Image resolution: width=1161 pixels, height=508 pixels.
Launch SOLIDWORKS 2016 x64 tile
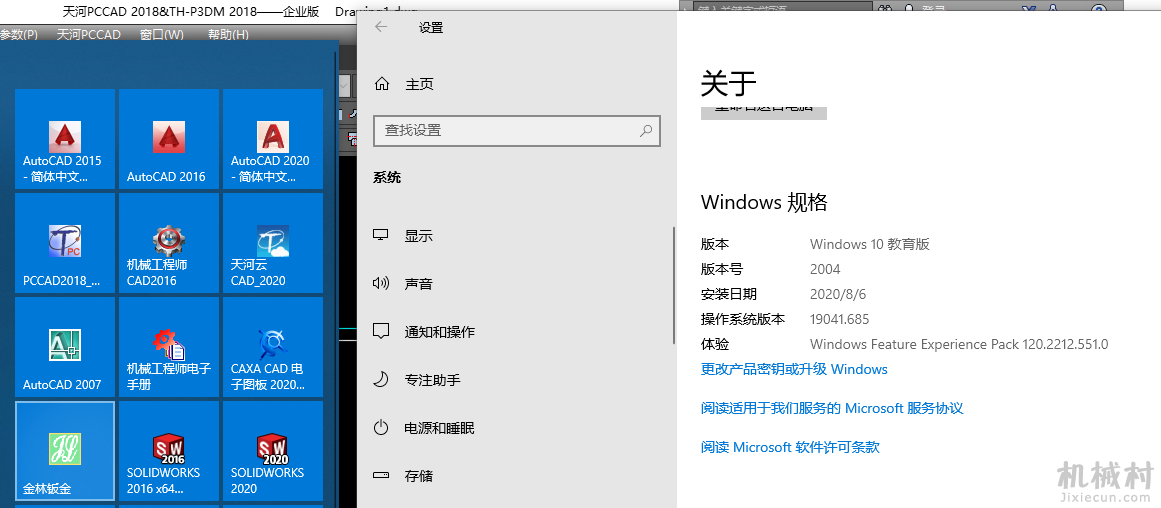169,451
